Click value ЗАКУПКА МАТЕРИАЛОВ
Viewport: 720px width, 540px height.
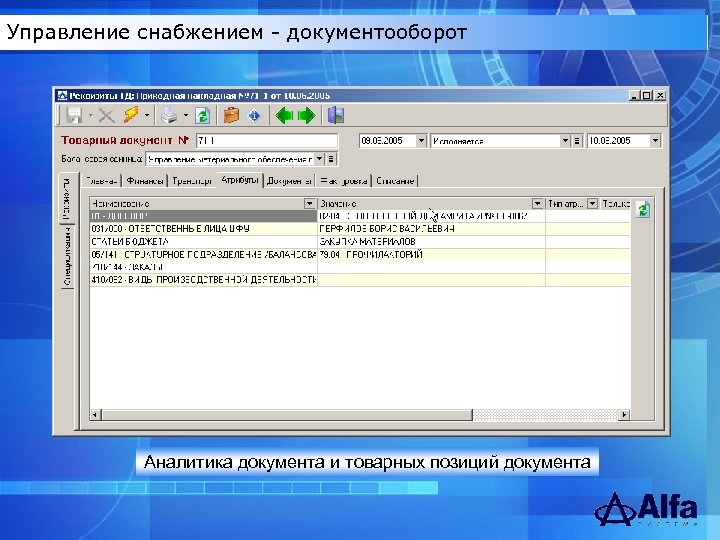click(x=367, y=241)
